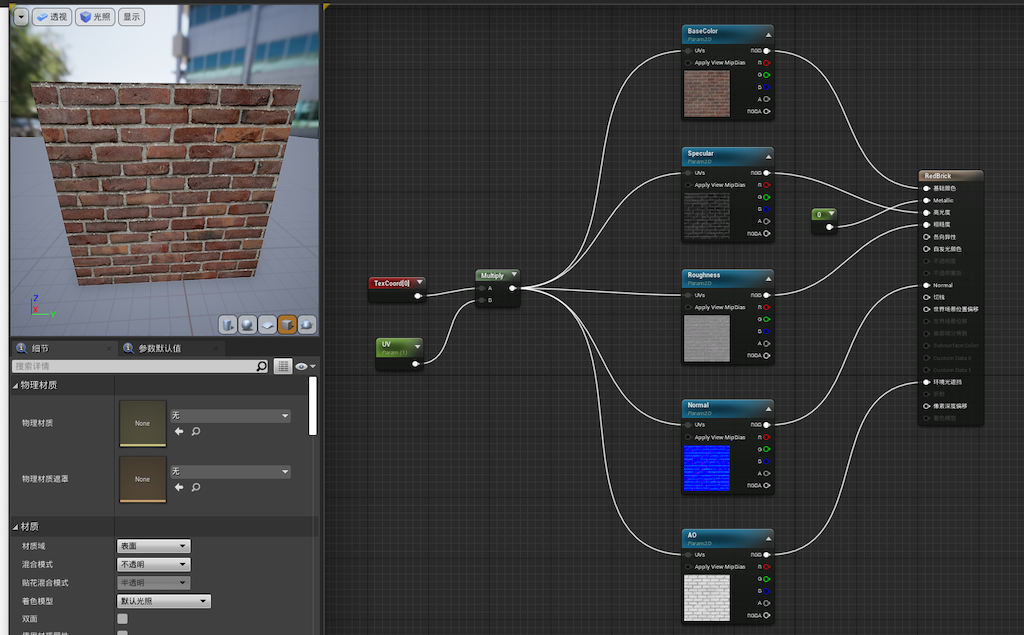
Task: Click the 透视 perspective viewport button
Action: [52, 17]
